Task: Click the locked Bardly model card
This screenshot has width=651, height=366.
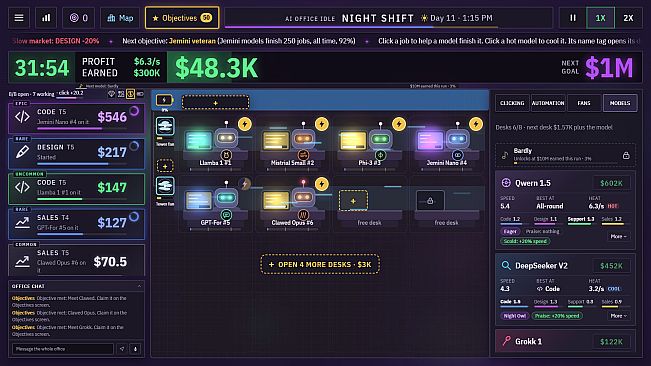Action: 565,155
